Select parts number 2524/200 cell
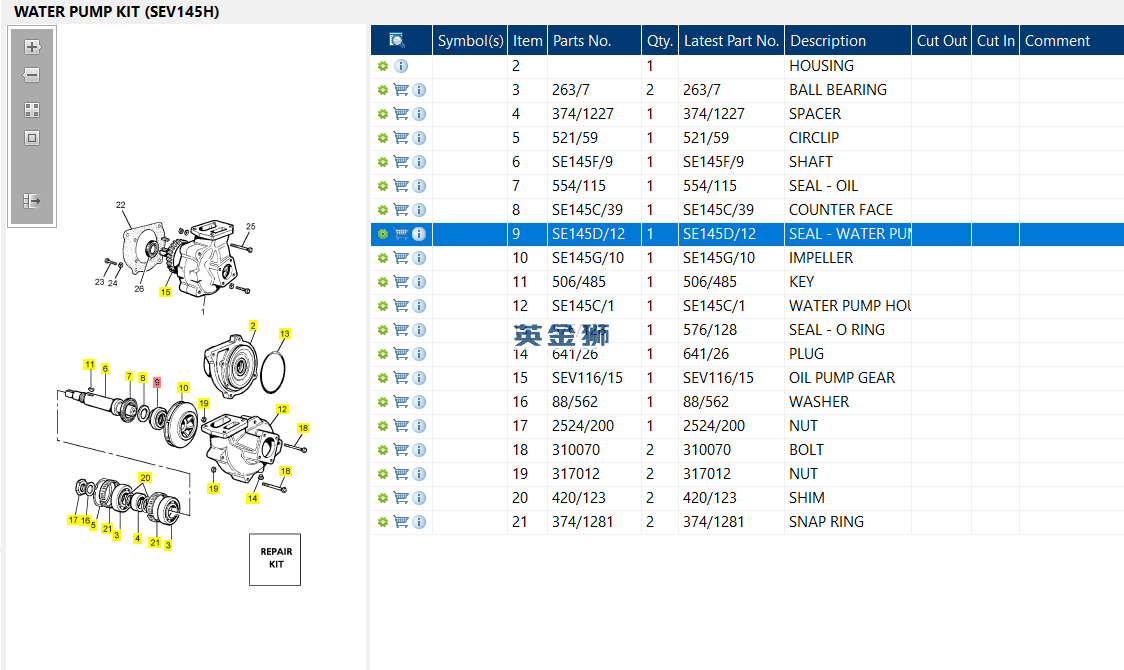The width and height of the screenshot is (1124, 670). click(594, 426)
